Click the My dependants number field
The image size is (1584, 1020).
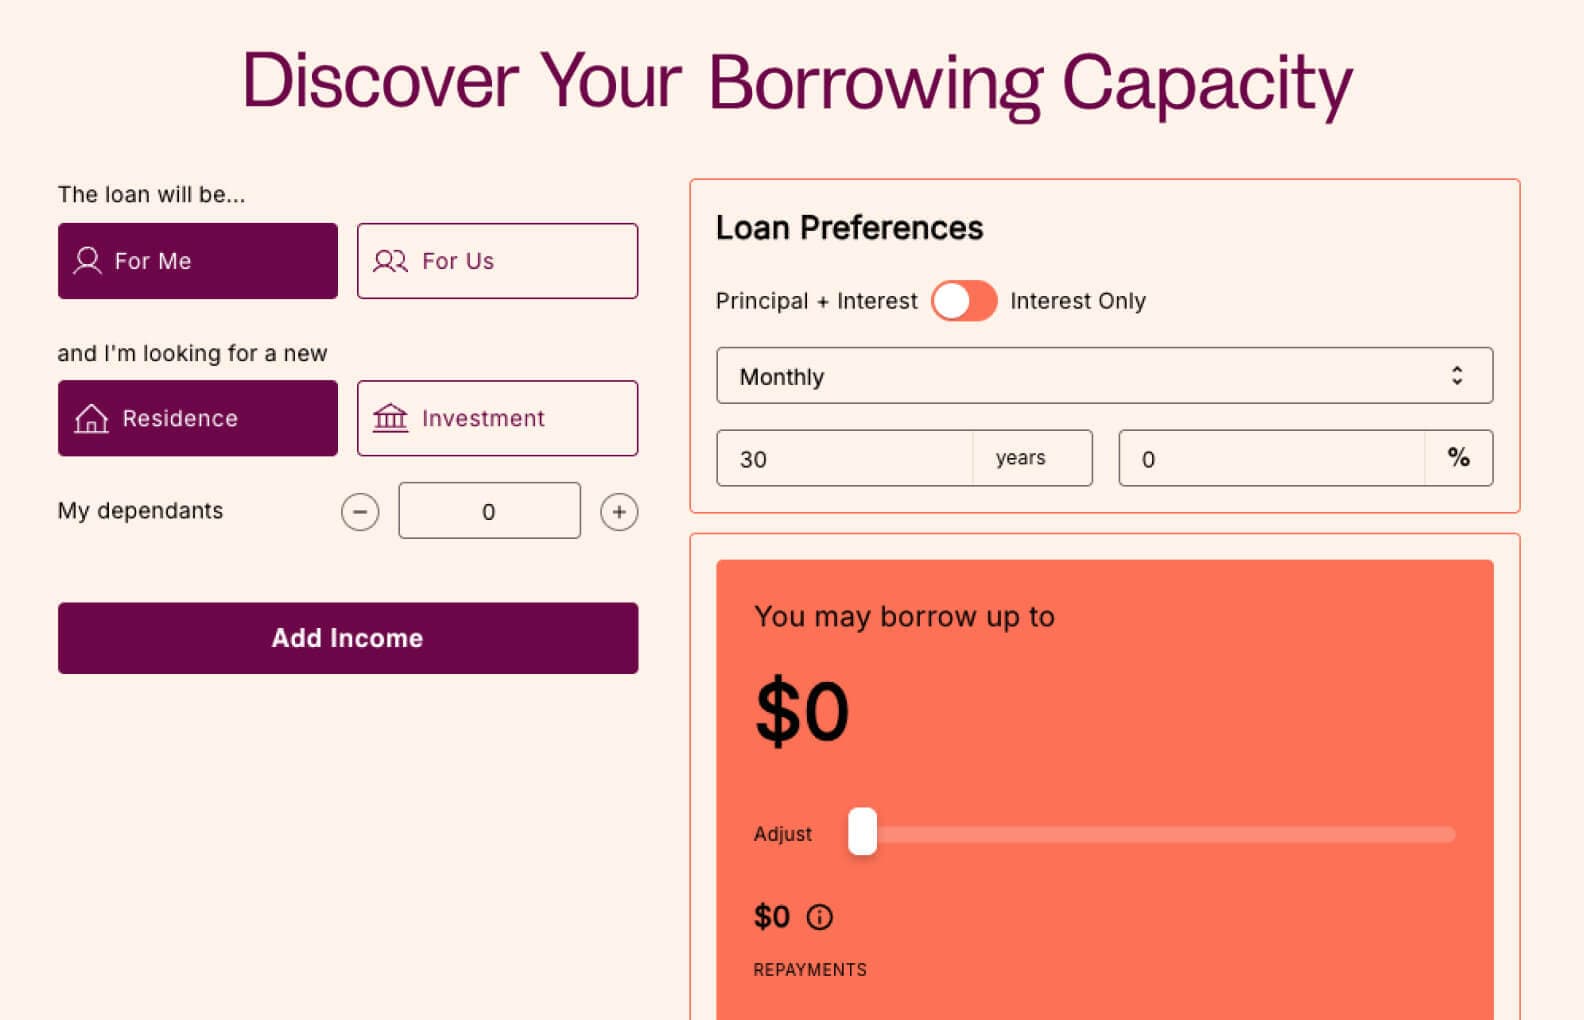(x=489, y=511)
